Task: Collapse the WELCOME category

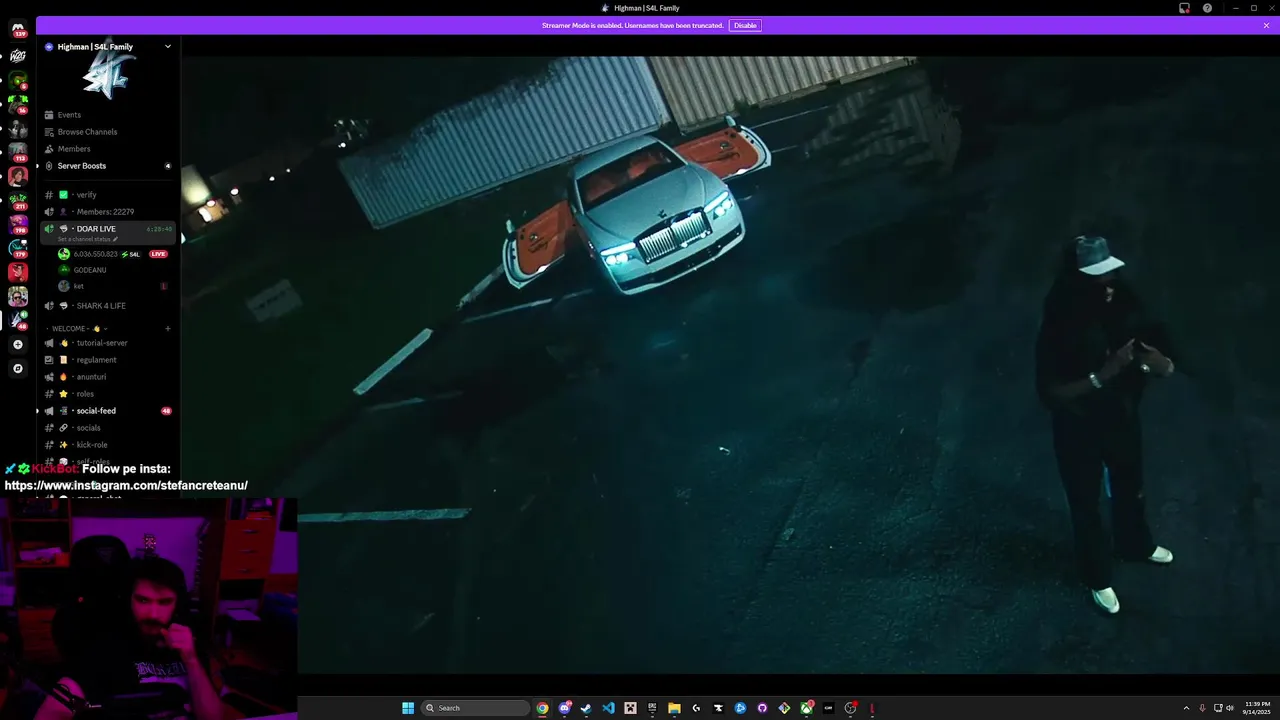Action: pos(78,329)
